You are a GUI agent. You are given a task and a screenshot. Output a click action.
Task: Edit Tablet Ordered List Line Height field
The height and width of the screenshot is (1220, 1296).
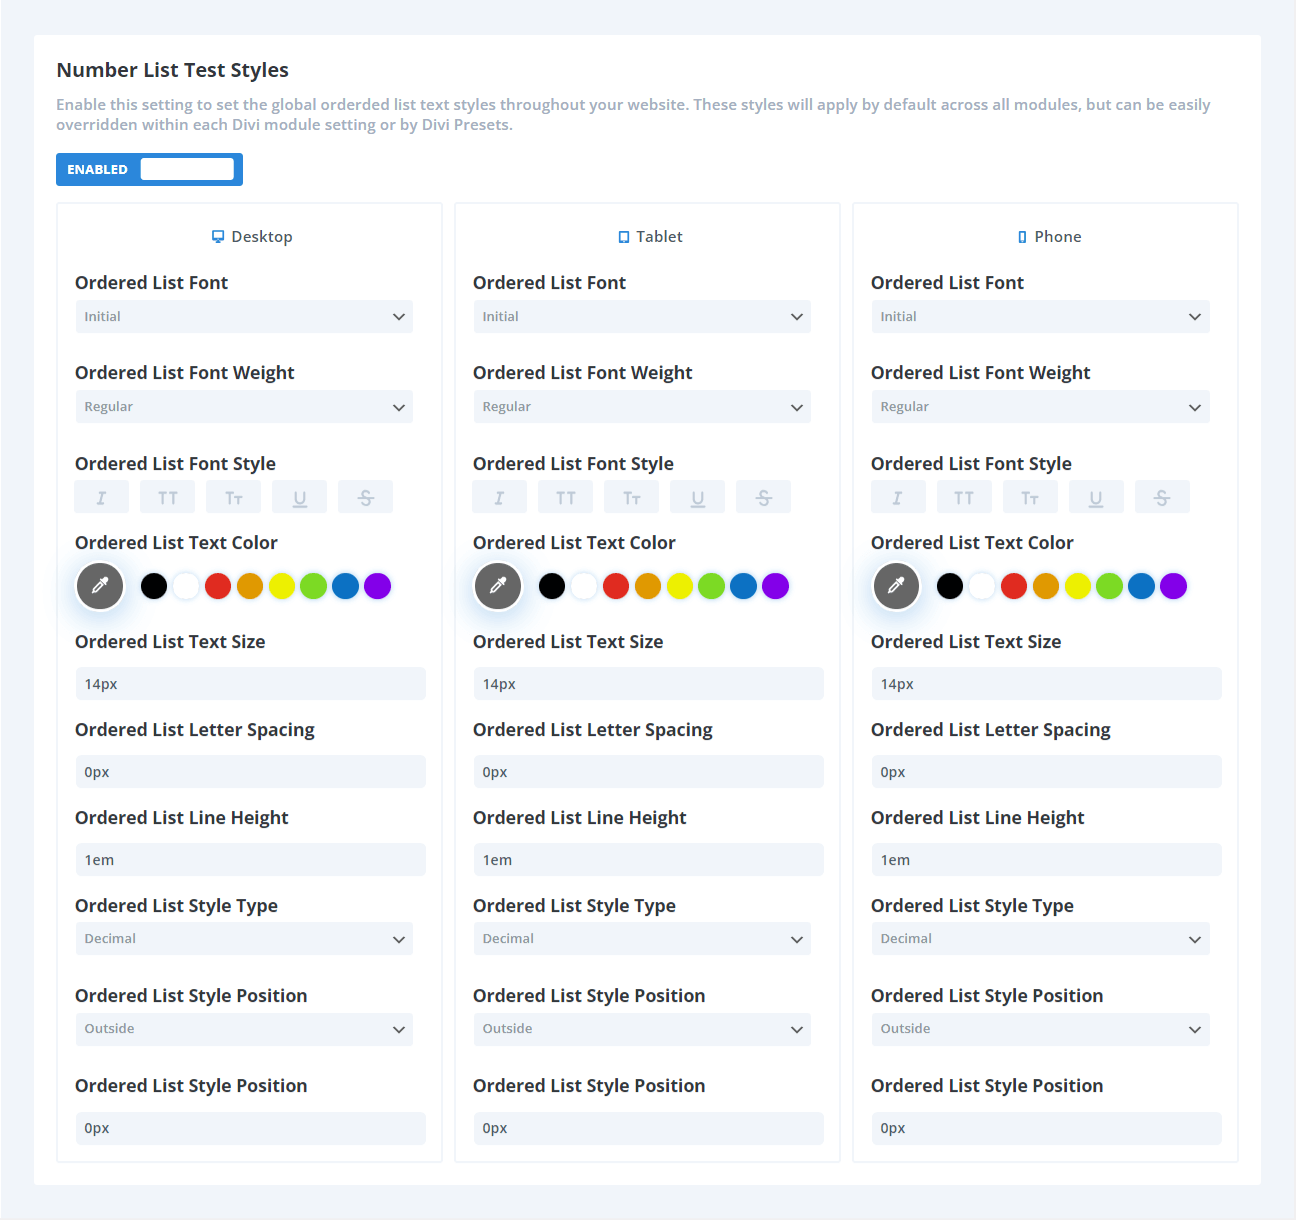coord(649,860)
